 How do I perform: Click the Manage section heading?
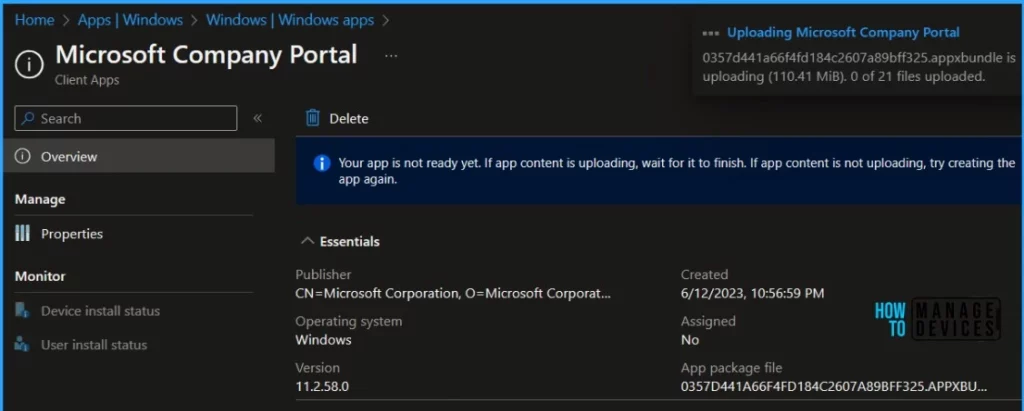coord(40,199)
